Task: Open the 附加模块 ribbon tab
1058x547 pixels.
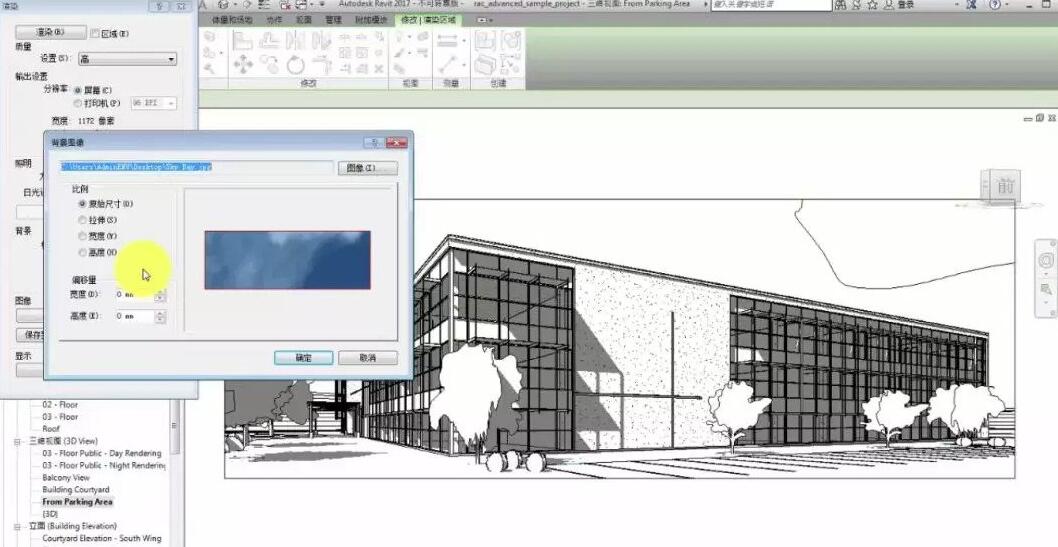Action: (x=370, y=20)
